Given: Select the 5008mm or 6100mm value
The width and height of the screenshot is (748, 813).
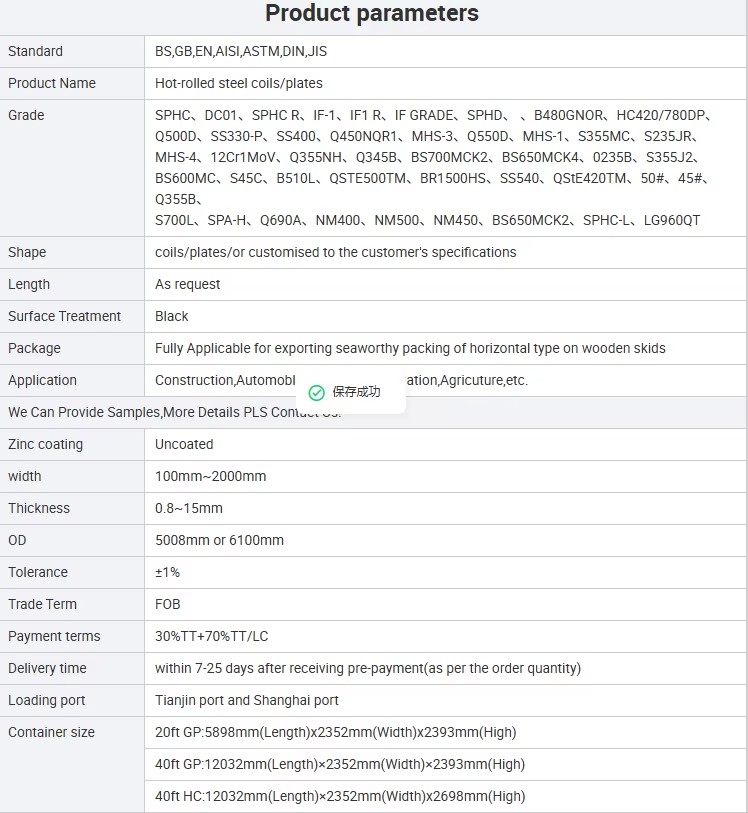Looking at the screenshot, I should [219, 541].
